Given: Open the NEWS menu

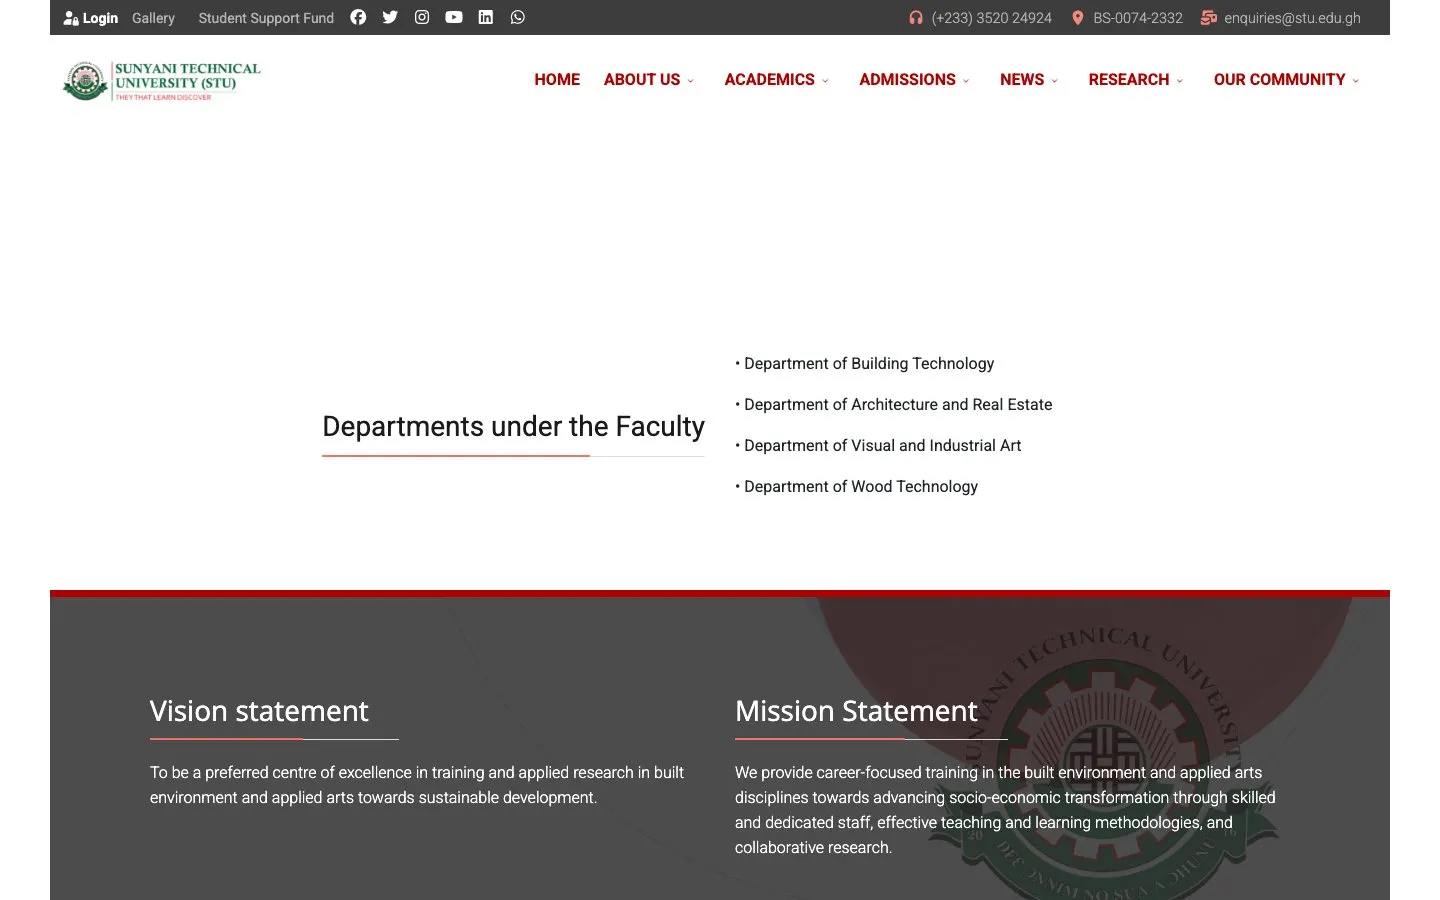Looking at the screenshot, I should coord(1022,80).
